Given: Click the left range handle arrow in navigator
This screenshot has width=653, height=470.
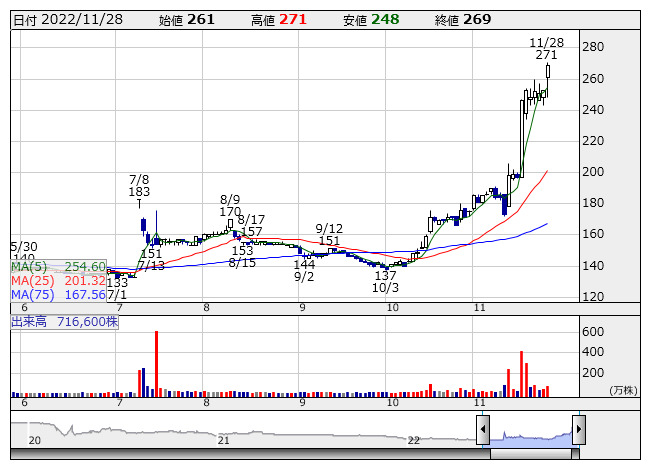Looking at the screenshot, I should (x=483, y=430).
